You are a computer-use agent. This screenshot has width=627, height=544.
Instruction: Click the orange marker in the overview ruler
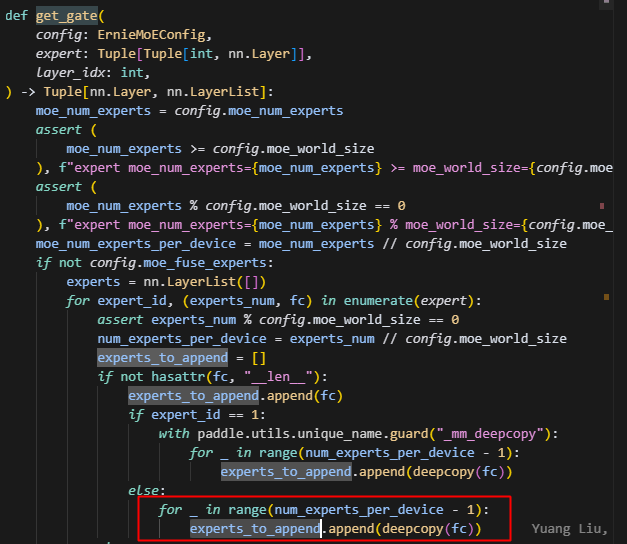click(x=606, y=297)
